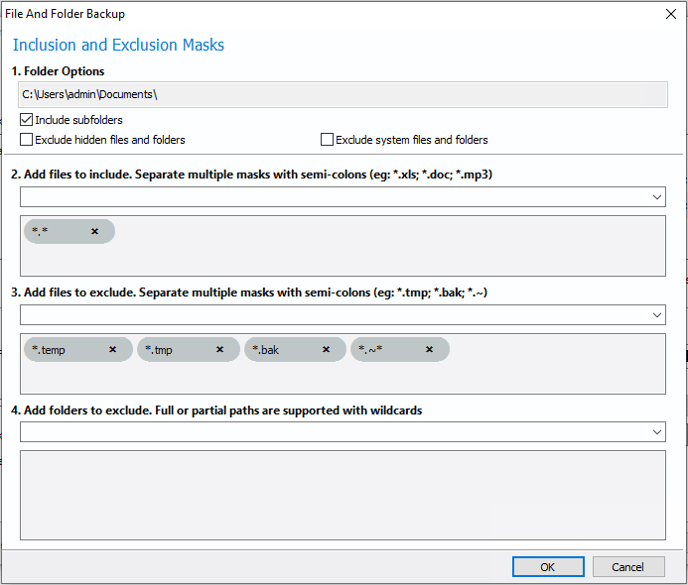Remove the *.bak exclusion mask tag

click(x=326, y=349)
